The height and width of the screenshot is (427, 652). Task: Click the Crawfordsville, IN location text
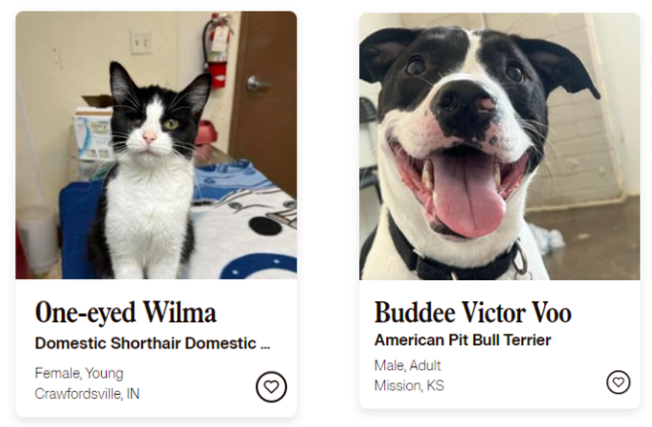(87, 393)
